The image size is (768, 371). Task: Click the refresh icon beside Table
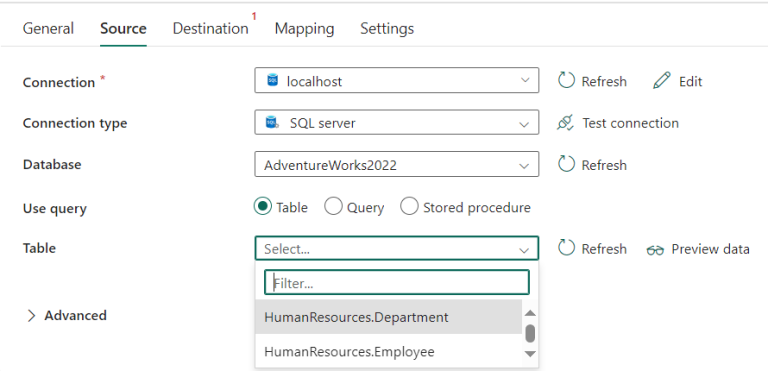(566, 248)
